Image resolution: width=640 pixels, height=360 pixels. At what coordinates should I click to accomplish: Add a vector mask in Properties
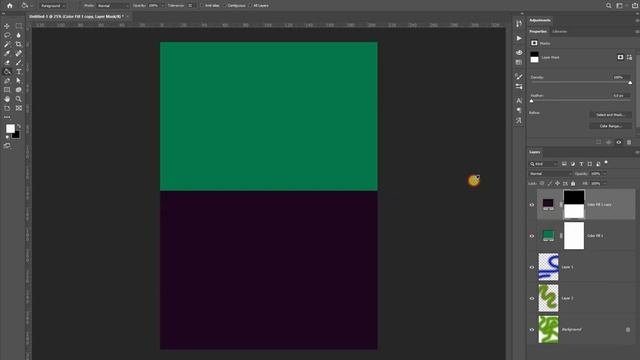(x=629, y=58)
